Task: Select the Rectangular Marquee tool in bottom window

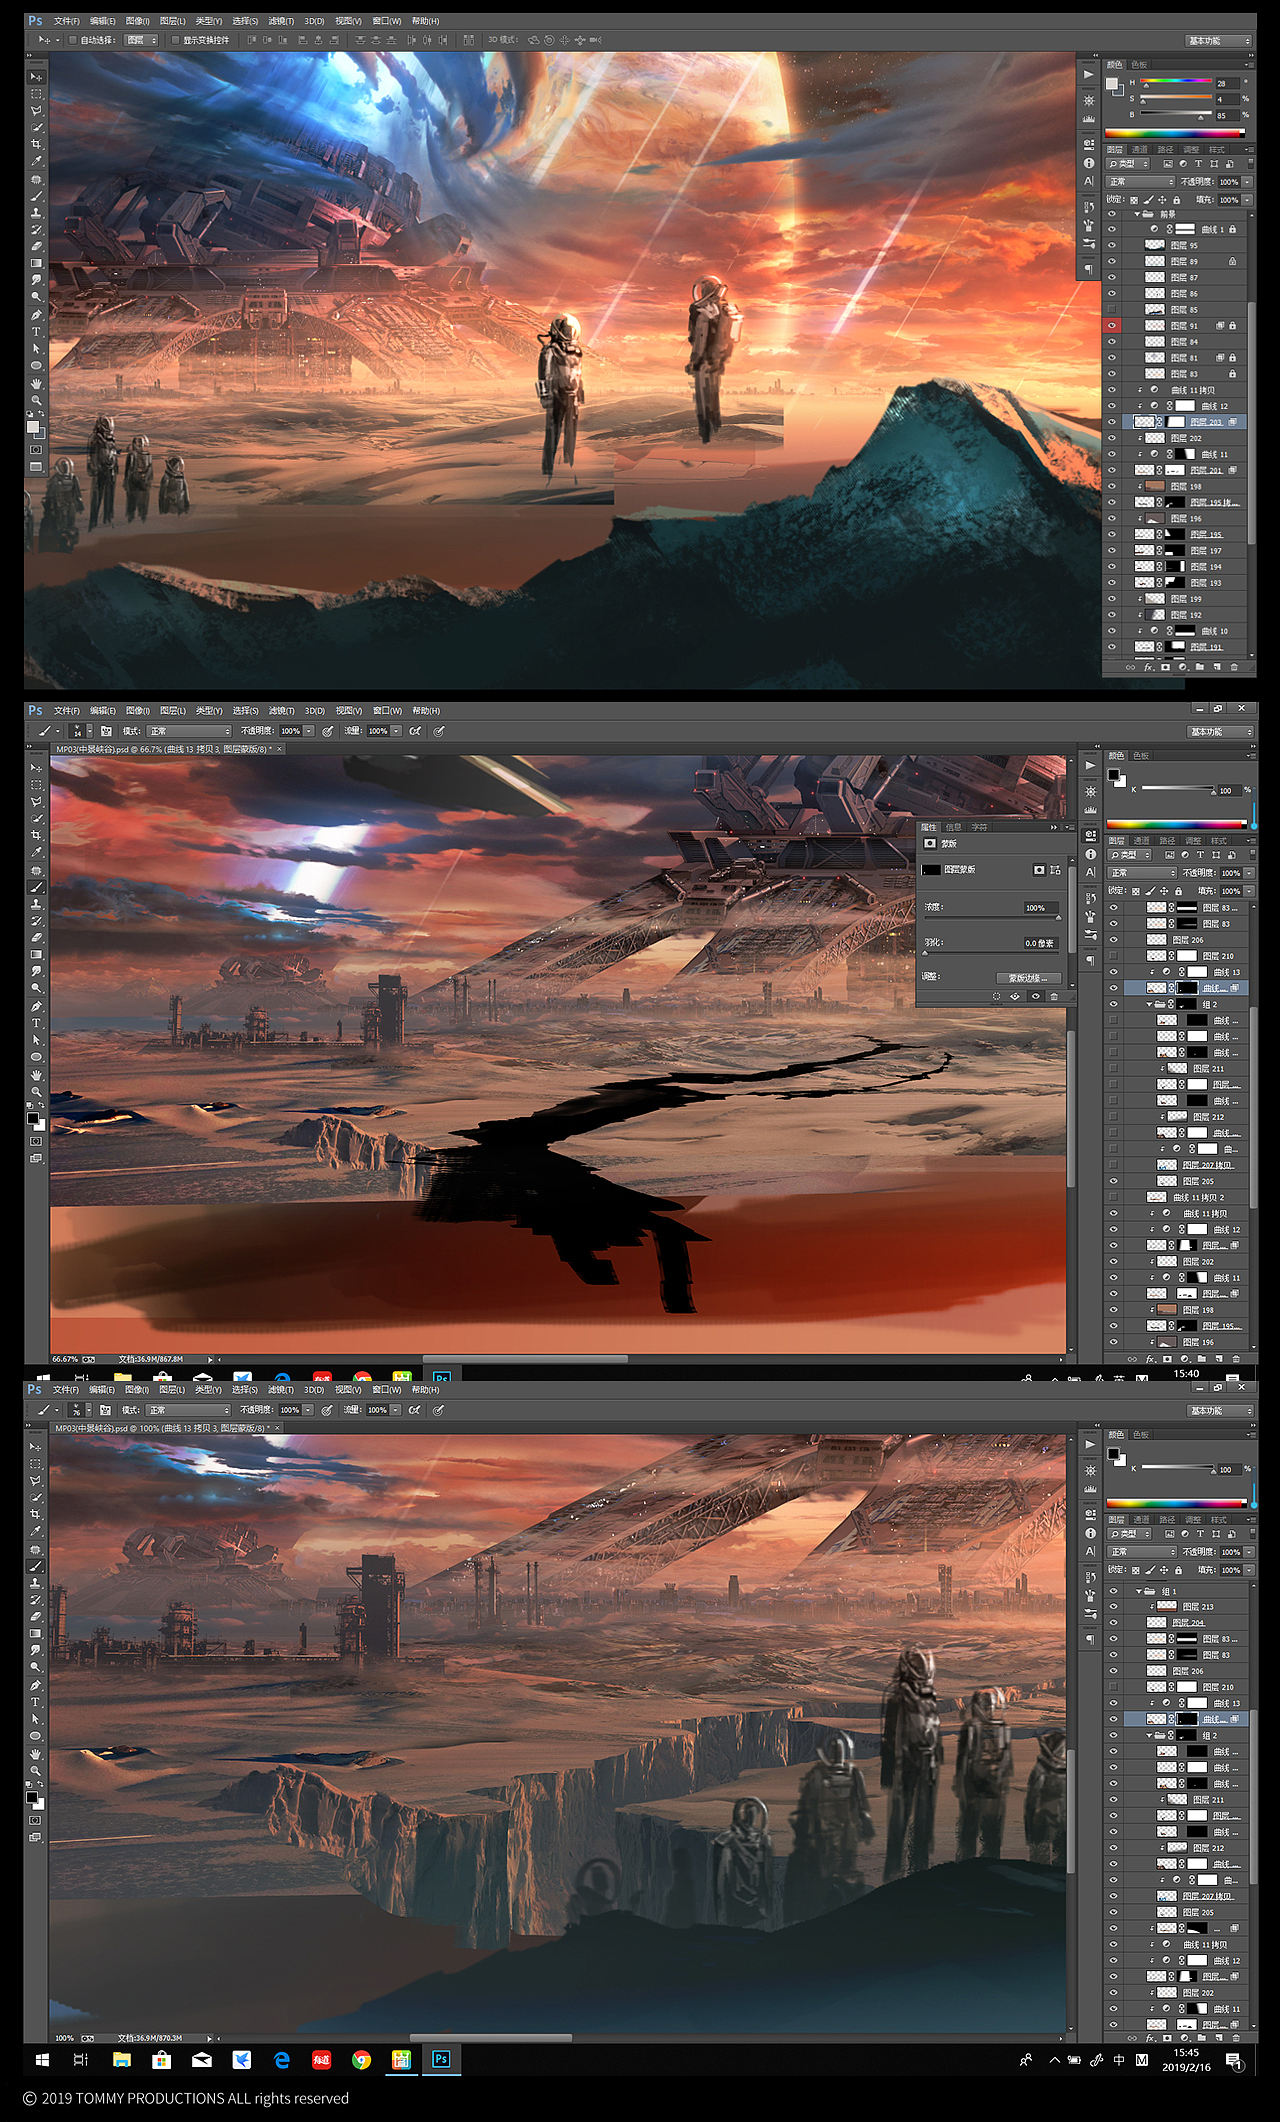Action: 36,1464
